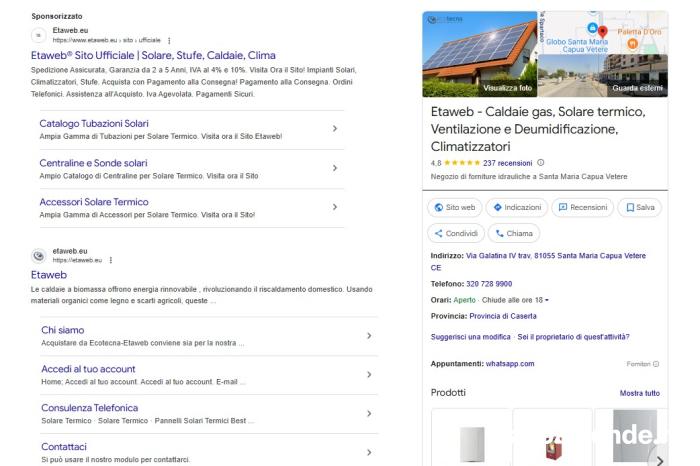Image resolution: width=700 pixels, height=466 pixels.
Task: Open the Contattaci sitelink
Action: (64, 447)
